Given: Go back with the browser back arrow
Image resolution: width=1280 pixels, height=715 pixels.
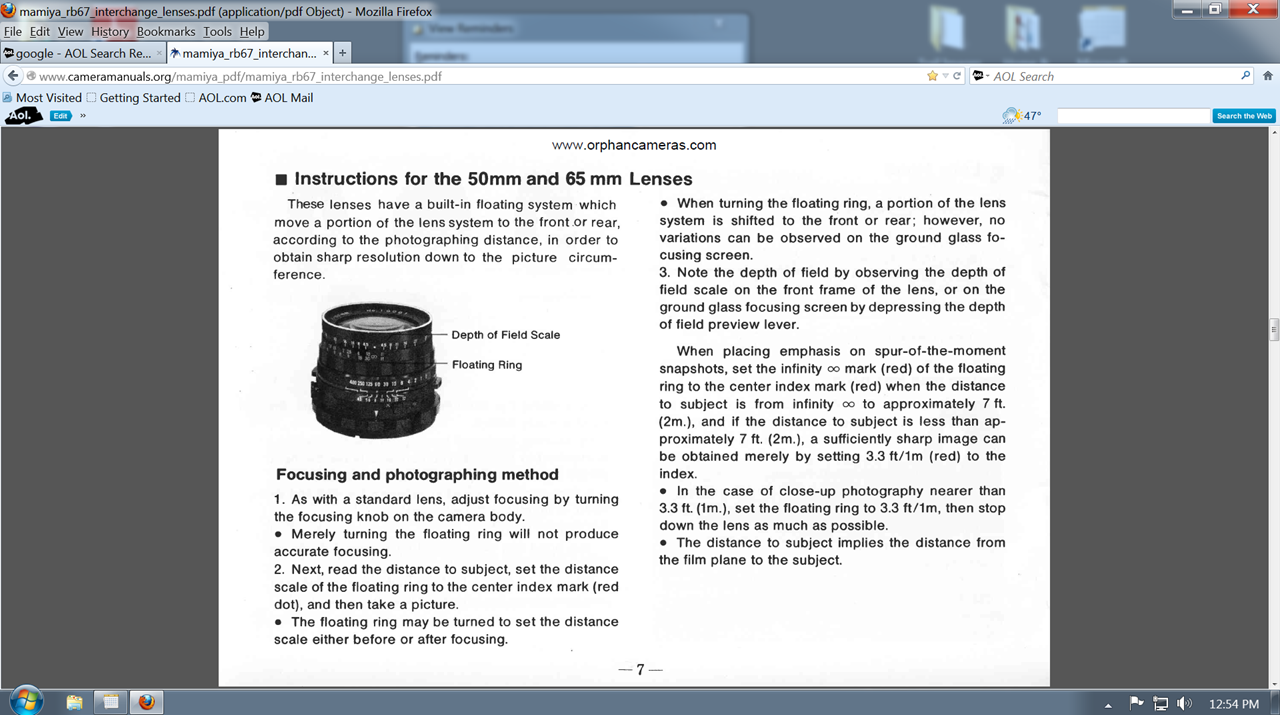Looking at the screenshot, I should 13,76.
